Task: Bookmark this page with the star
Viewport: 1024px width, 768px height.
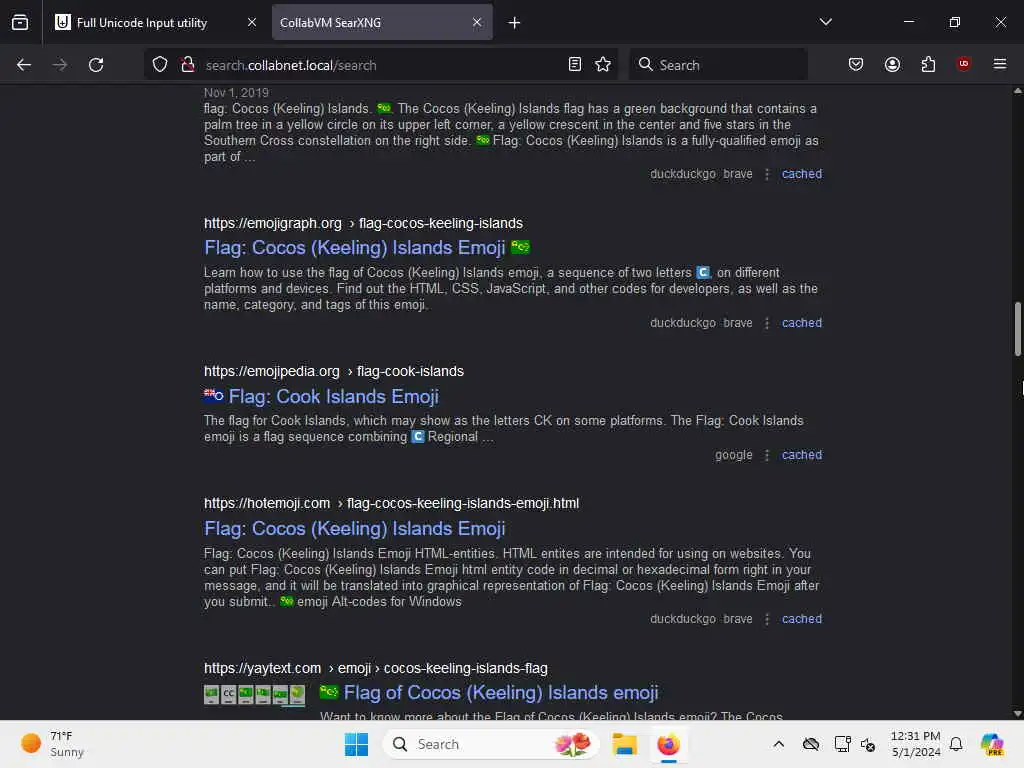Action: pyautogui.click(x=603, y=64)
